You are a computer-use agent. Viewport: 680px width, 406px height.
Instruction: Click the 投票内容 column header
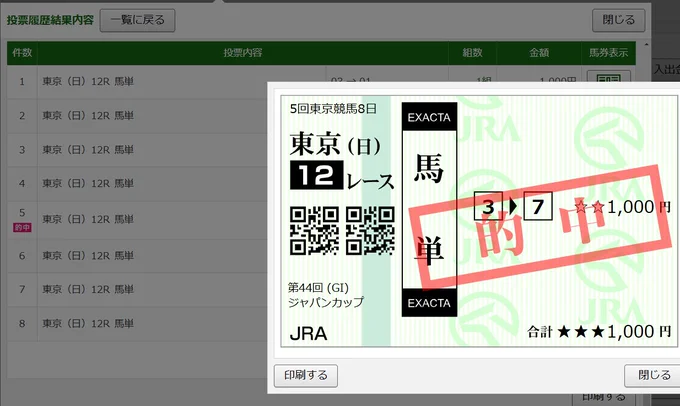243,53
